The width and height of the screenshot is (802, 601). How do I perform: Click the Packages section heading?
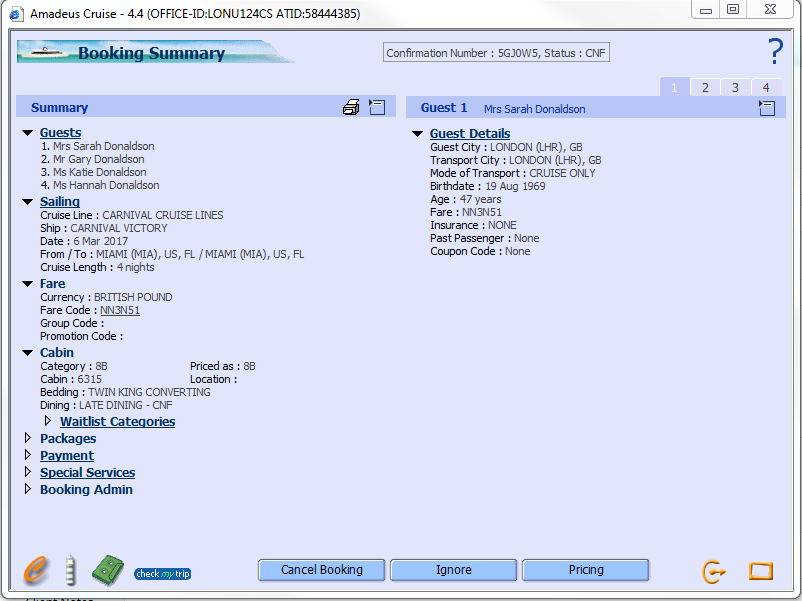tap(68, 439)
